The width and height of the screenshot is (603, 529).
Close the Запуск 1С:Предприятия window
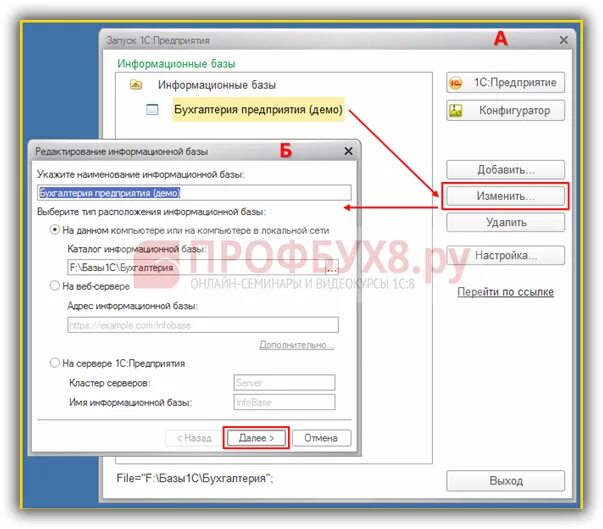(x=564, y=40)
